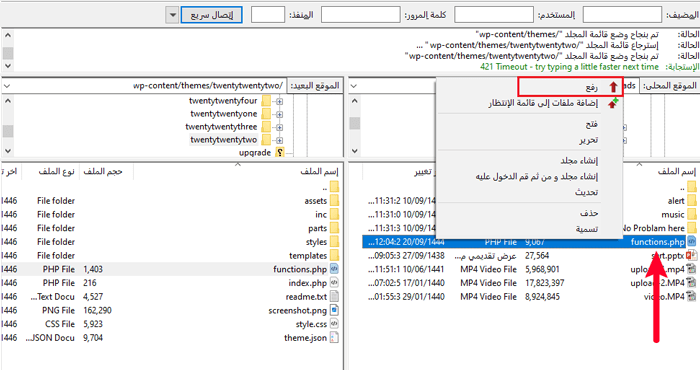Click the message log scrollbar down arrow
Viewport: 700px width, 370px height.
(8, 65)
